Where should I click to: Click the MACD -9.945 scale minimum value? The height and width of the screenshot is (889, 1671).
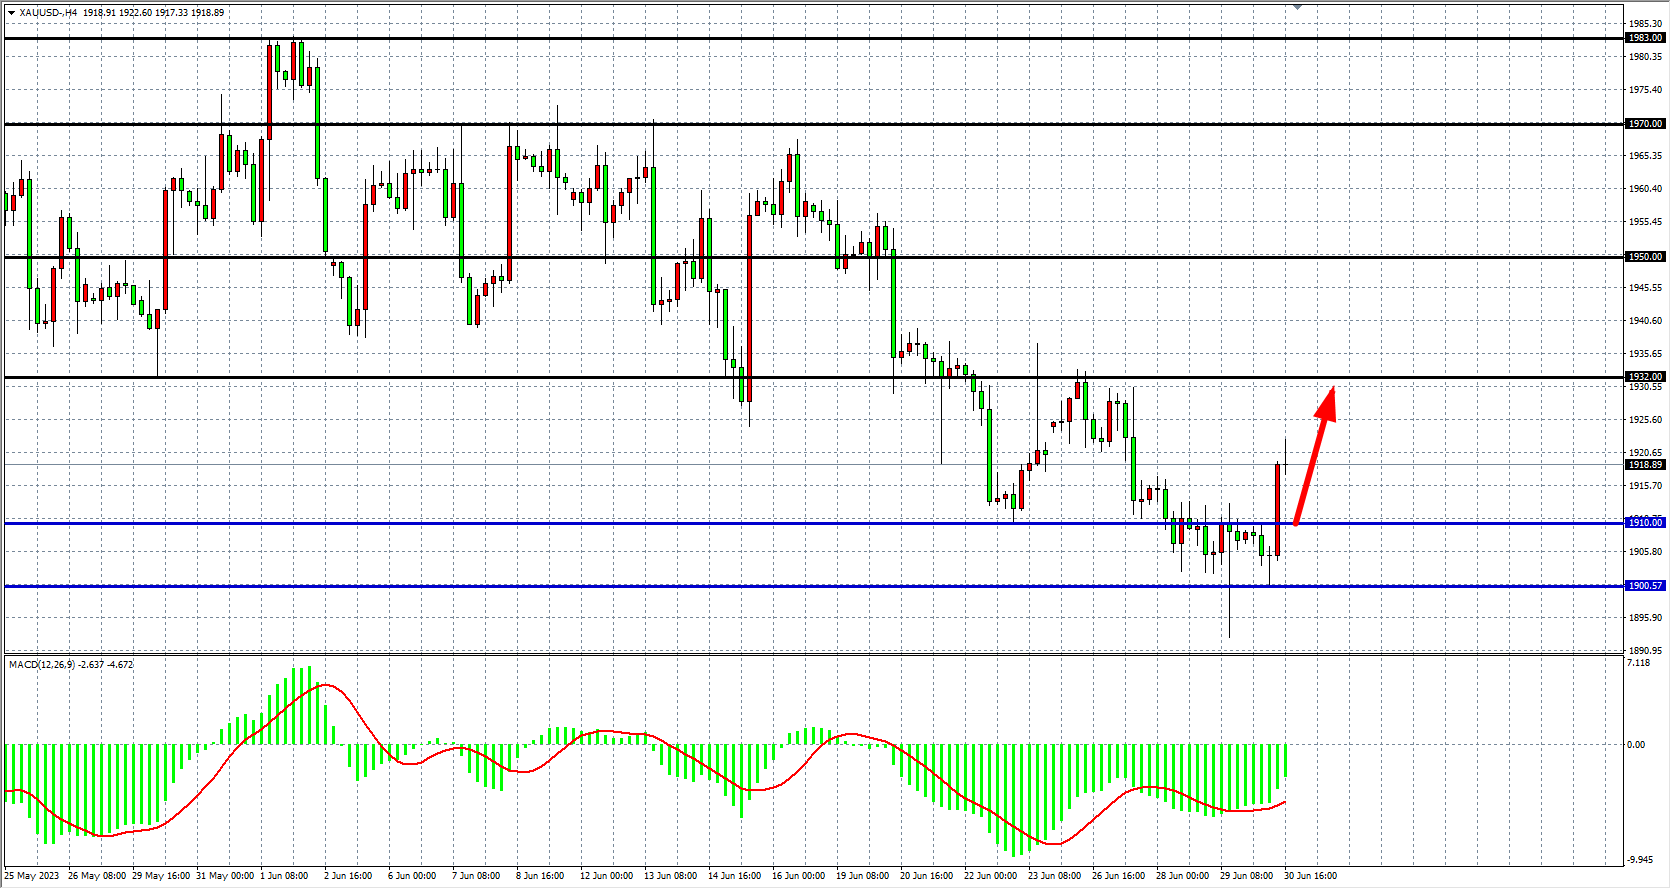coord(1640,860)
